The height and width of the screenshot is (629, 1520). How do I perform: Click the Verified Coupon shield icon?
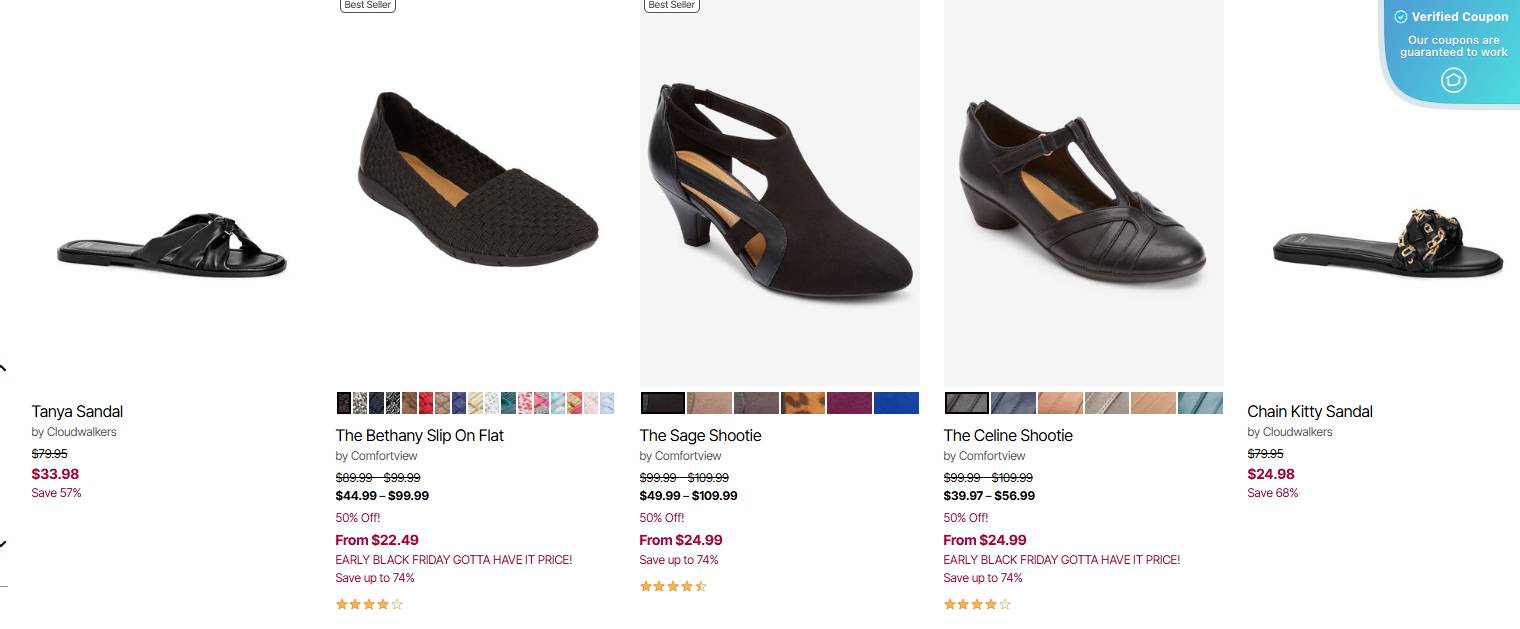pos(1453,80)
